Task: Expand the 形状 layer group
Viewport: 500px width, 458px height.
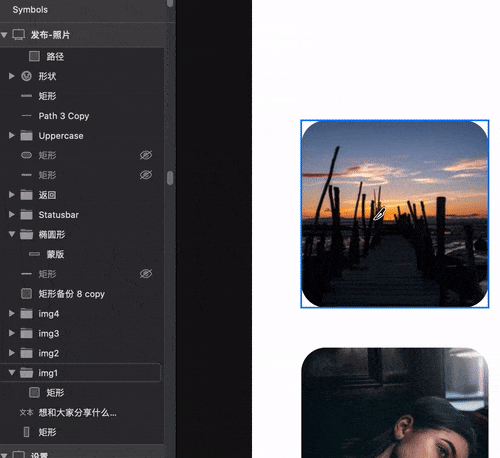Action: 12,76
